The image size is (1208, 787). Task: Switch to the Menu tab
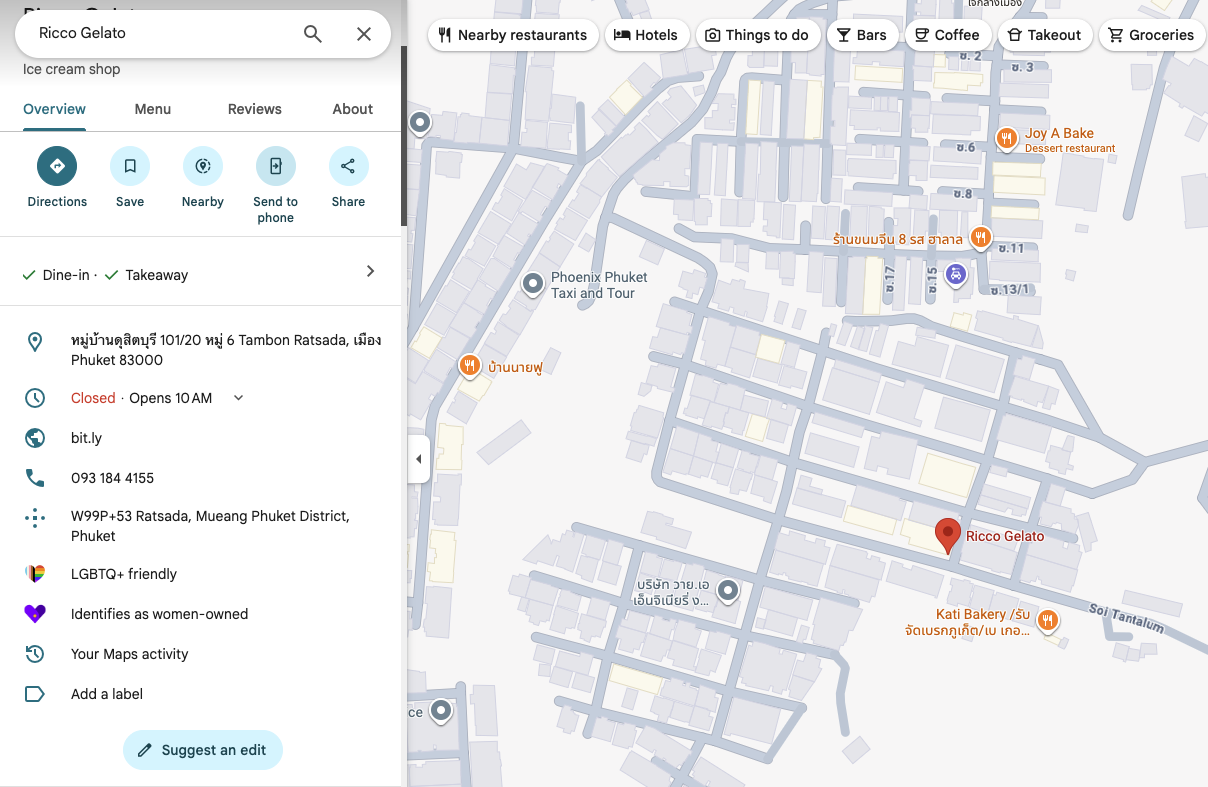(x=153, y=109)
